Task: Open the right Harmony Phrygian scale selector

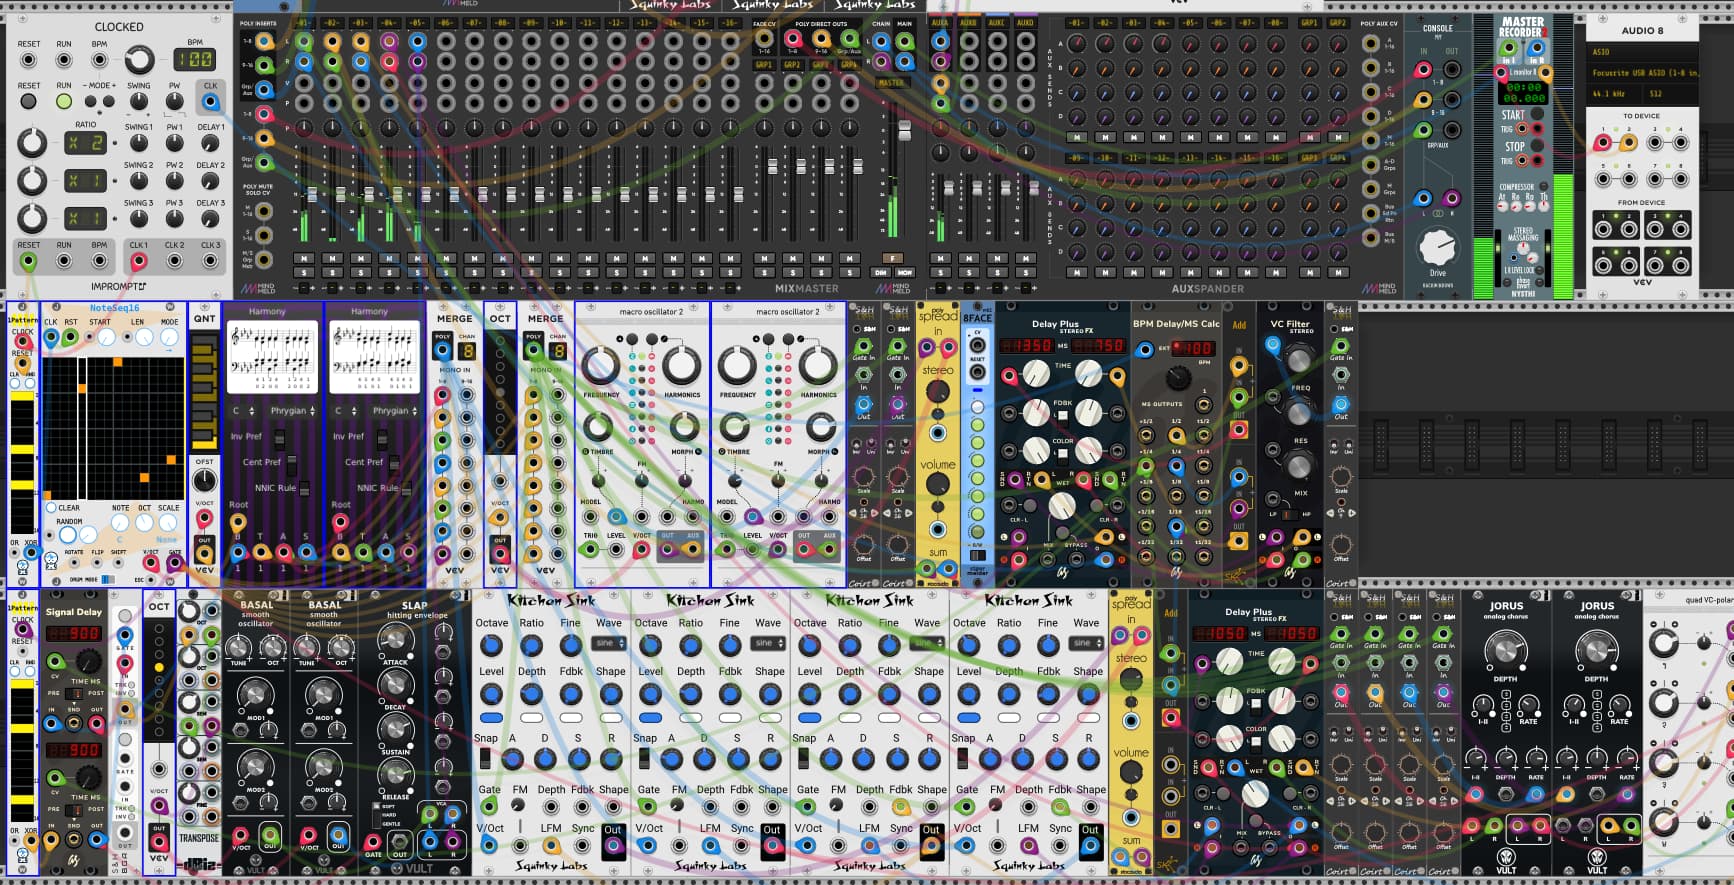Action: [x=396, y=411]
